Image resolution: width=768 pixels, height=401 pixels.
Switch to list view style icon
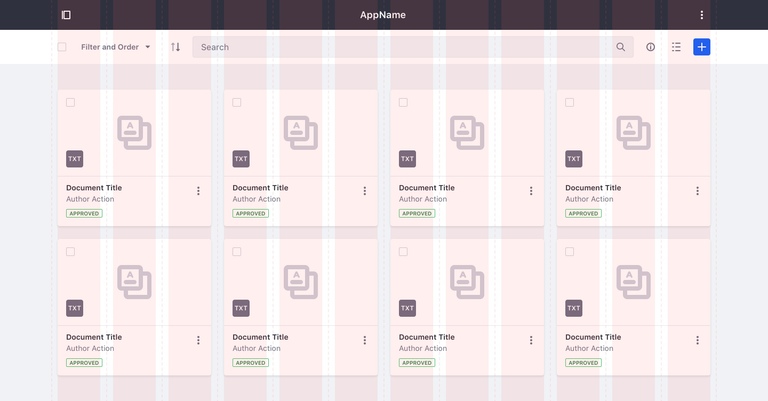click(x=676, y=47)
